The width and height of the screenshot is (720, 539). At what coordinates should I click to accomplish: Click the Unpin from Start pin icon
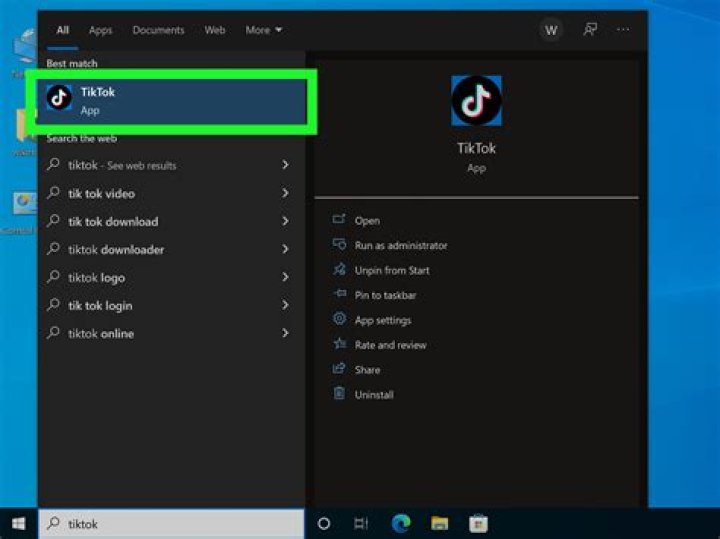point(339,269)
